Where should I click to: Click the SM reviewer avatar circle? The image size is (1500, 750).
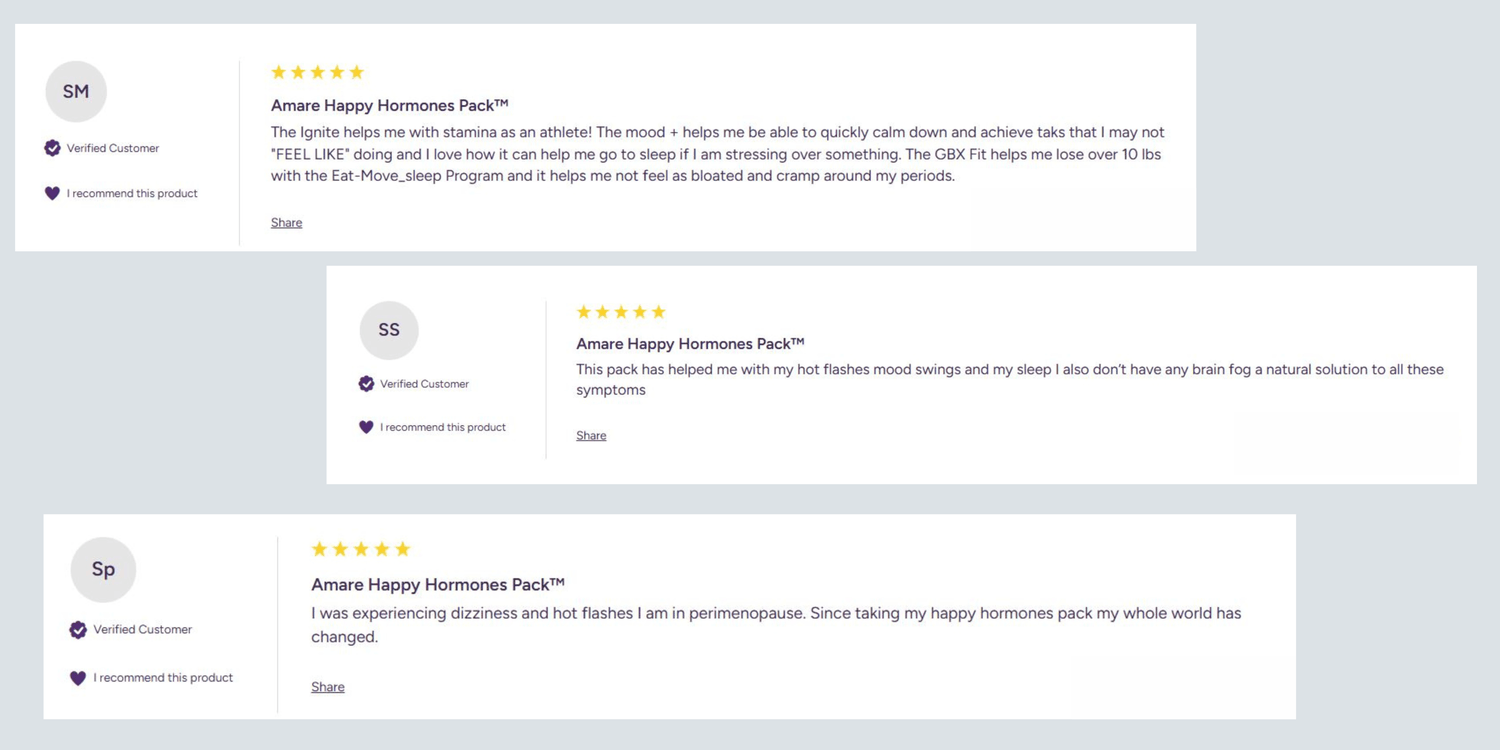tap(76, 91)
